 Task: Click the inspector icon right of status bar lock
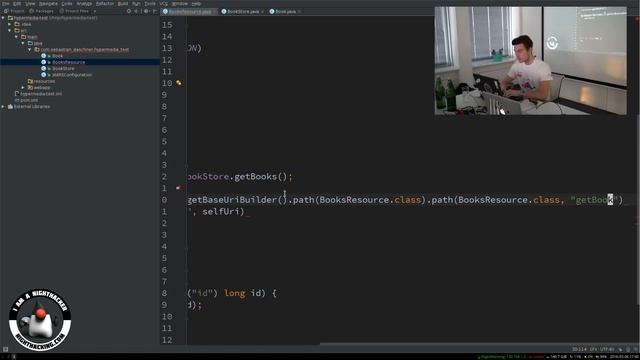click(628, 349)
